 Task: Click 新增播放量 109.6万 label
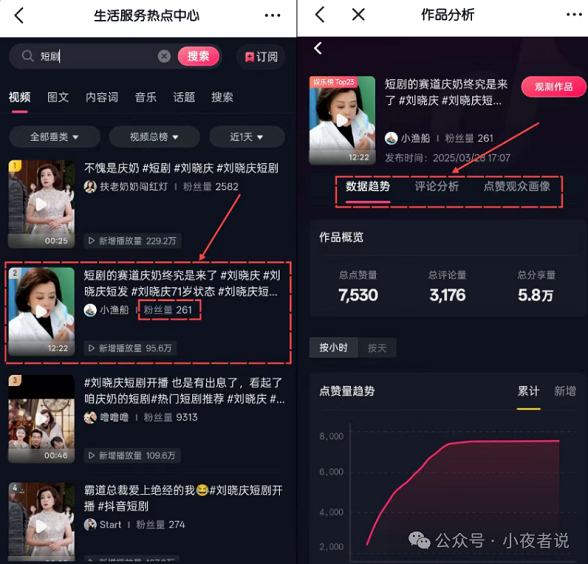pos(132,455)
